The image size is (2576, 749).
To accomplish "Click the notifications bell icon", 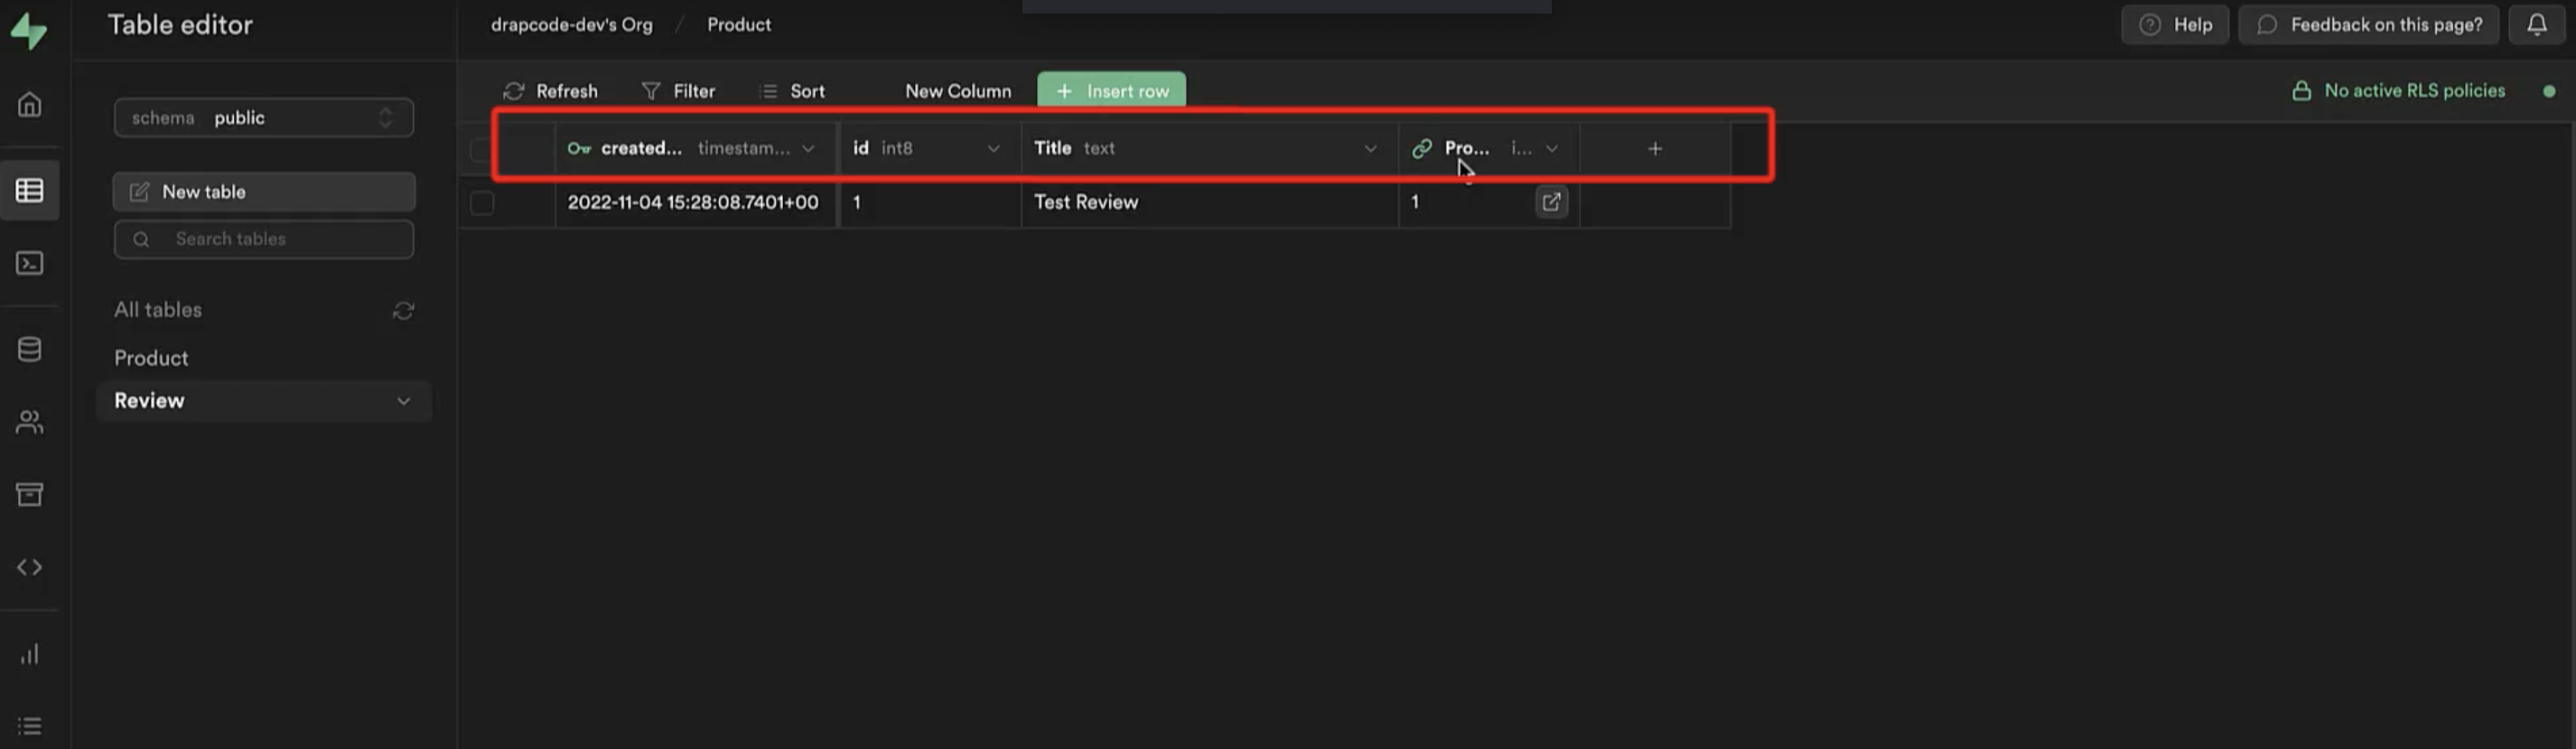I will (2536, 24).
